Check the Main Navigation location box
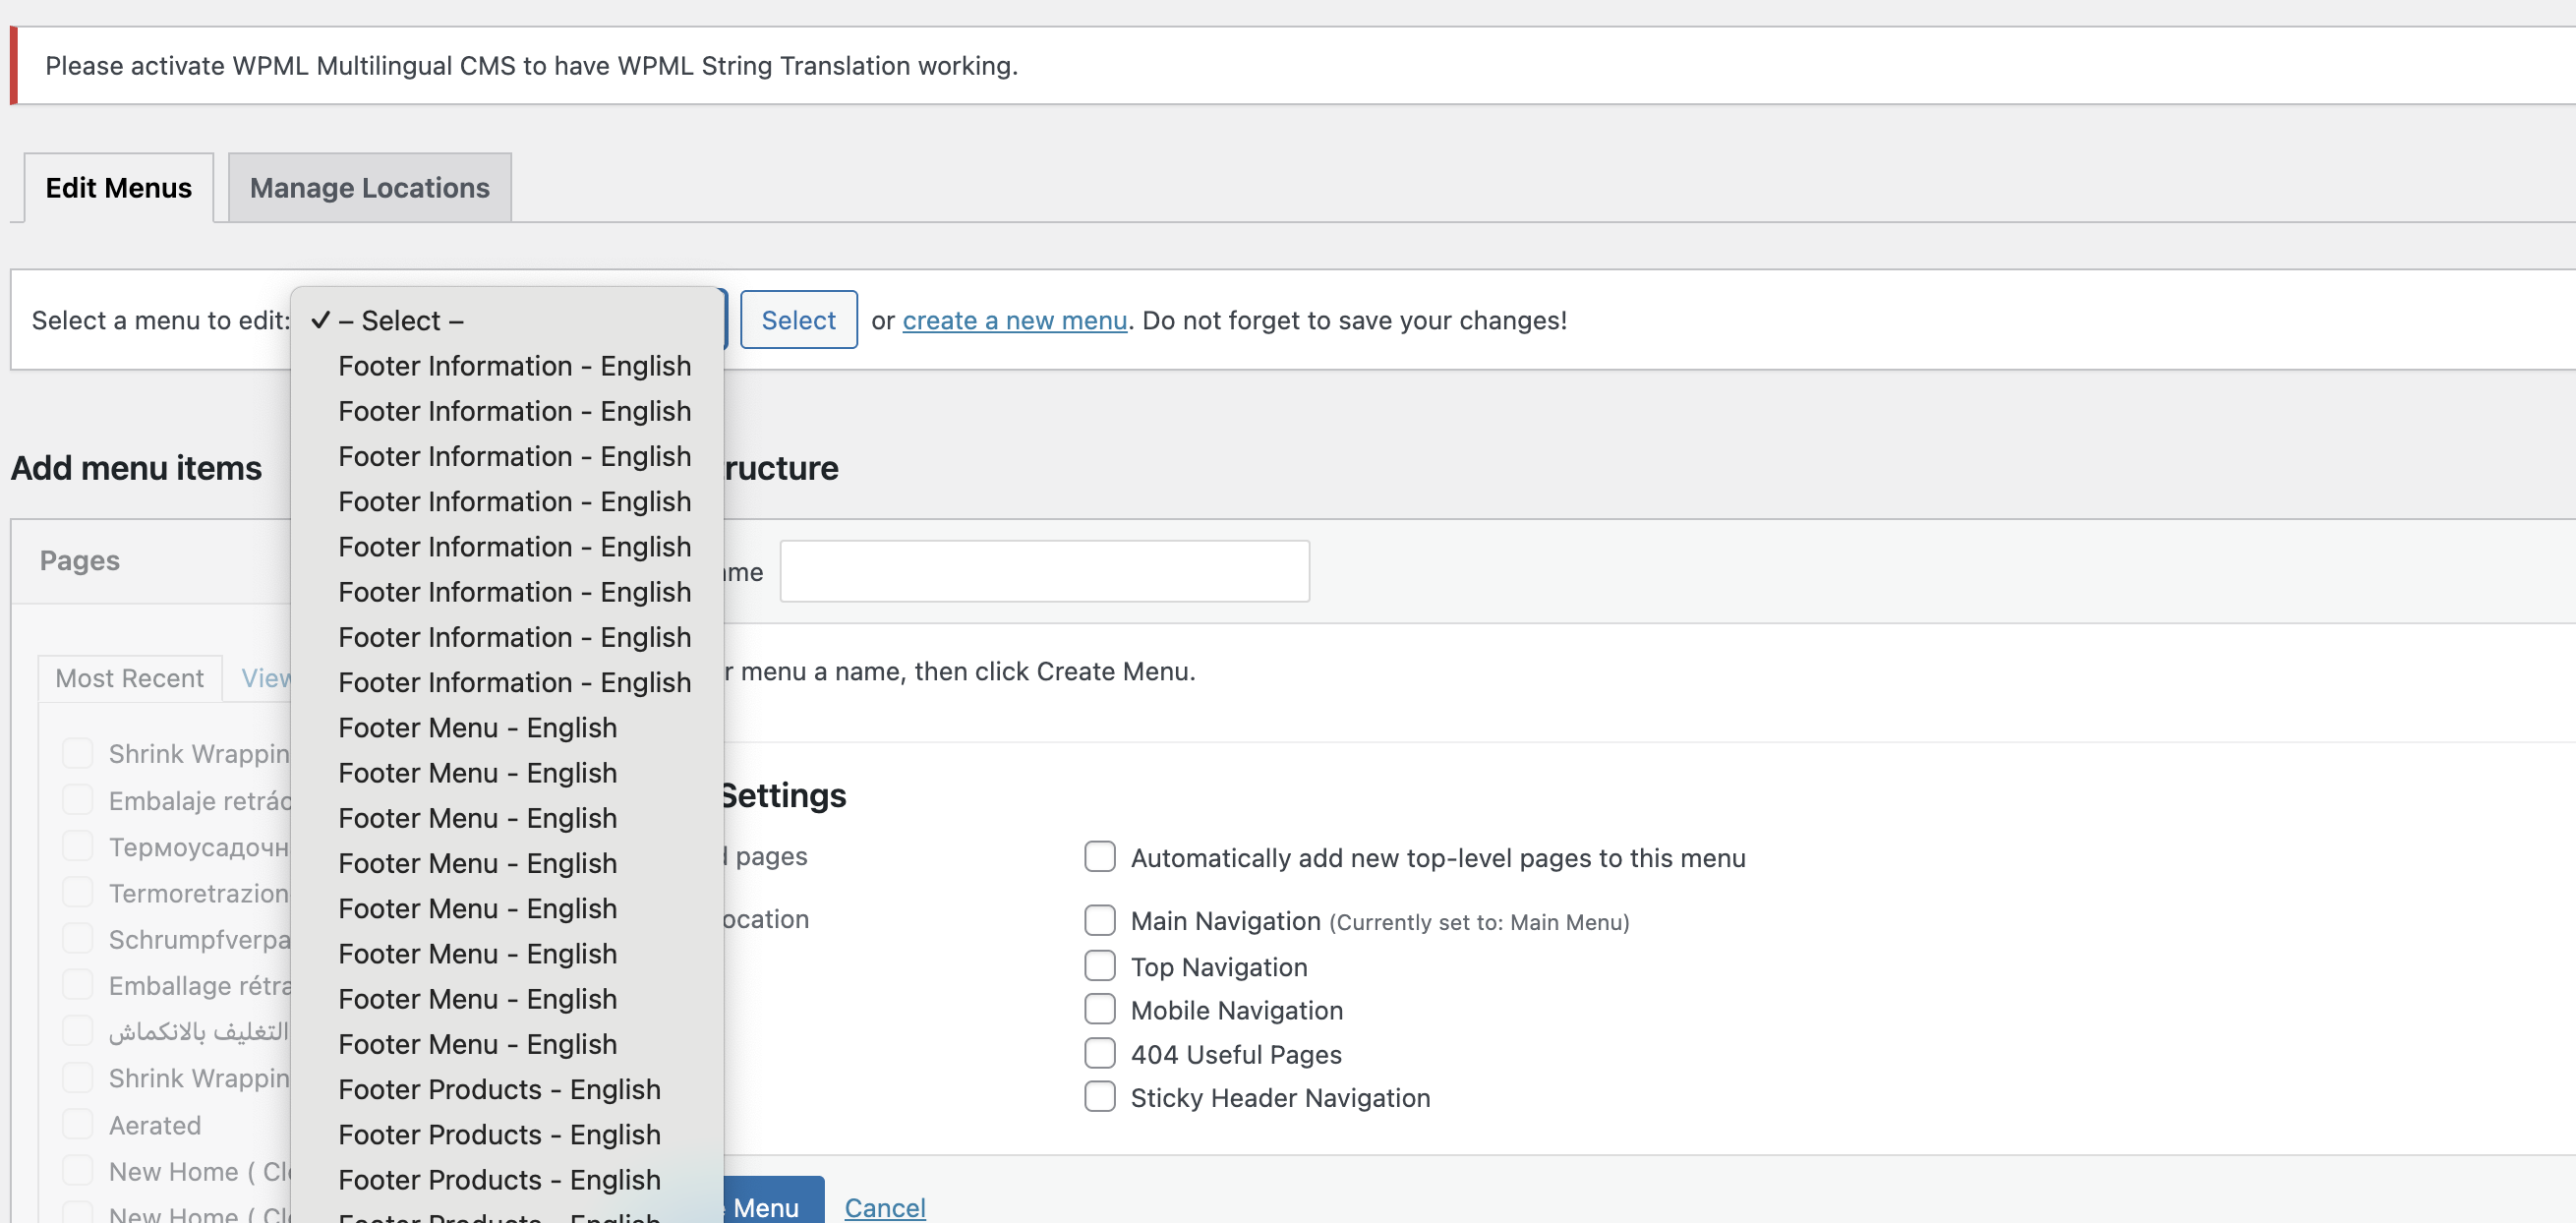The image size is (2576, 1223). pyautogui.click(x=1099, y=920)
